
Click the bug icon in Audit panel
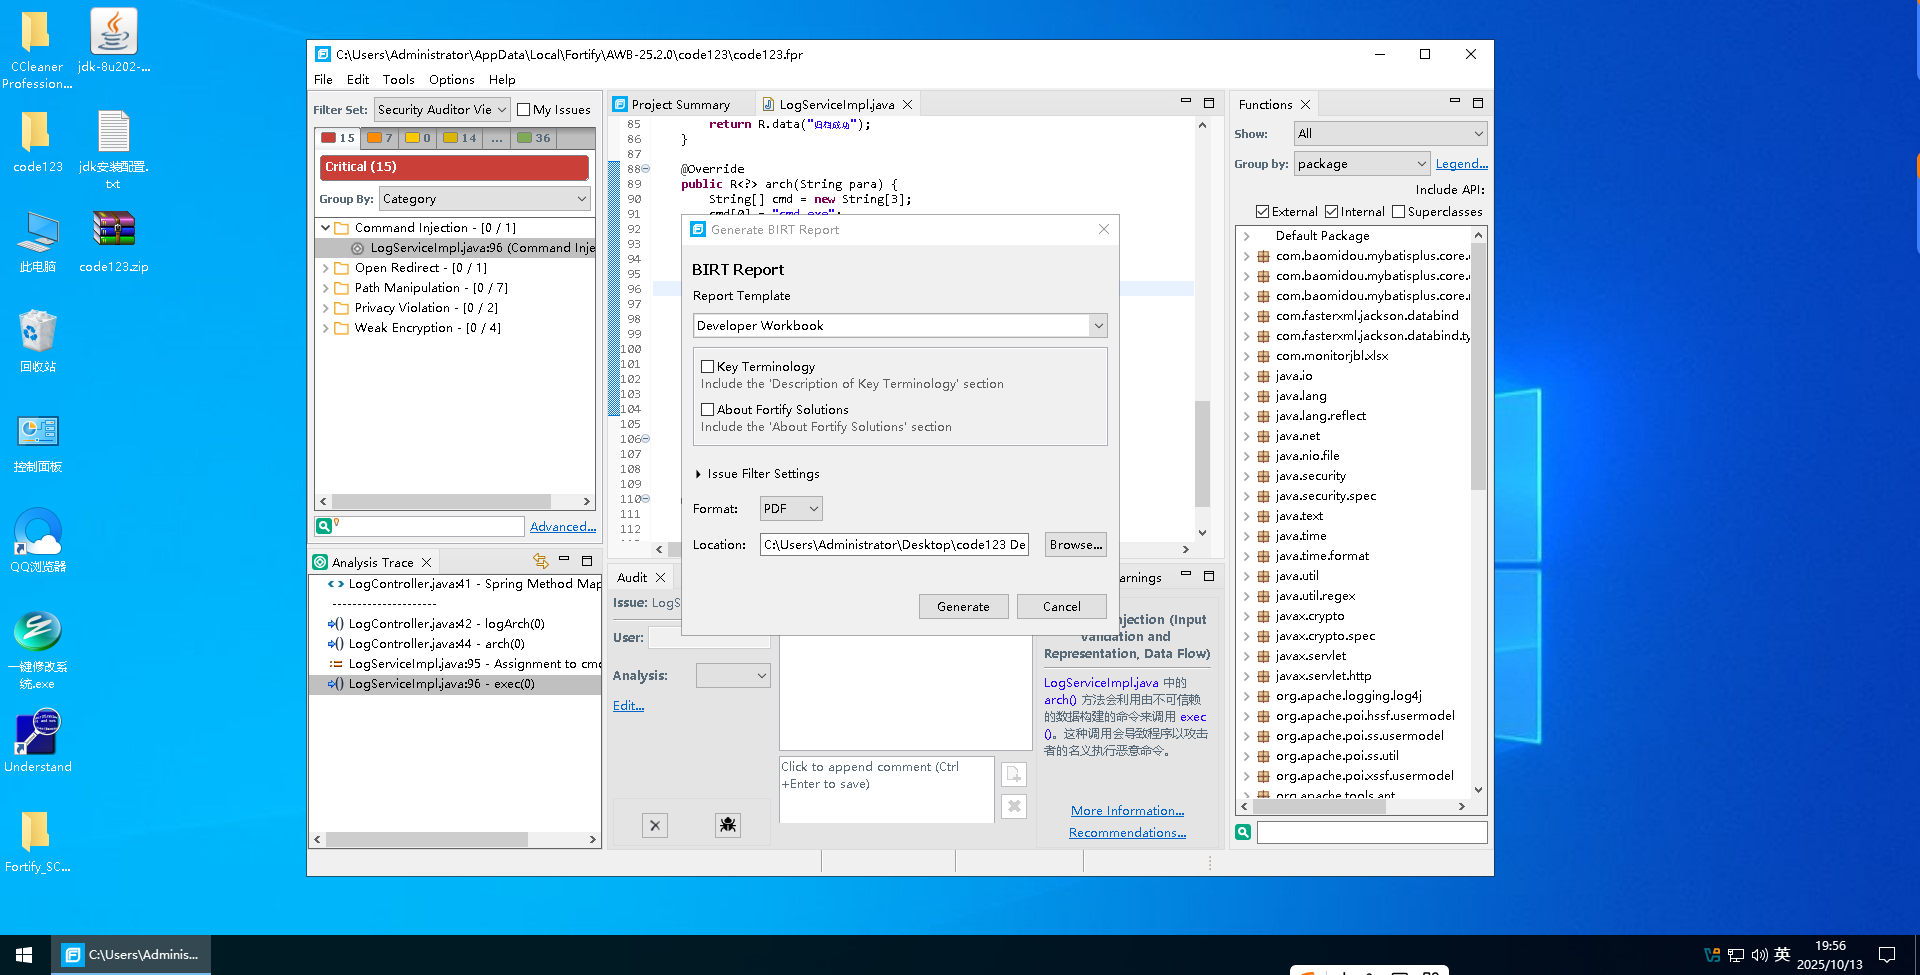coord(727,825)
